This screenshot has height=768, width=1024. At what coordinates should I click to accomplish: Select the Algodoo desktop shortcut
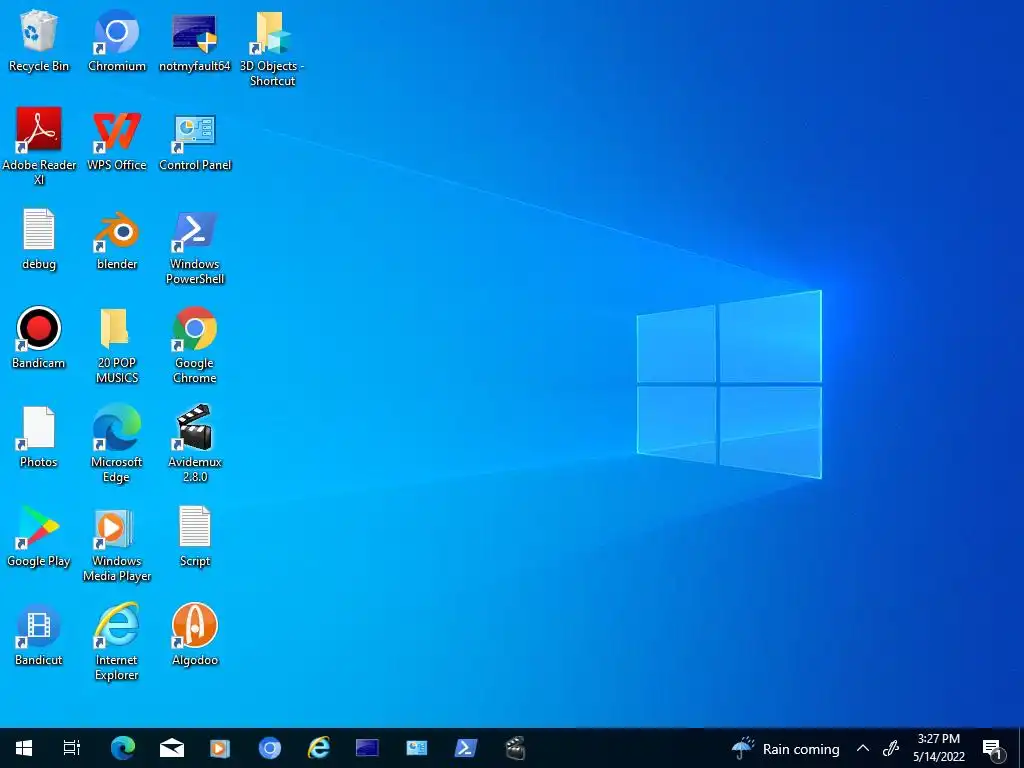(x=195, y=635)
